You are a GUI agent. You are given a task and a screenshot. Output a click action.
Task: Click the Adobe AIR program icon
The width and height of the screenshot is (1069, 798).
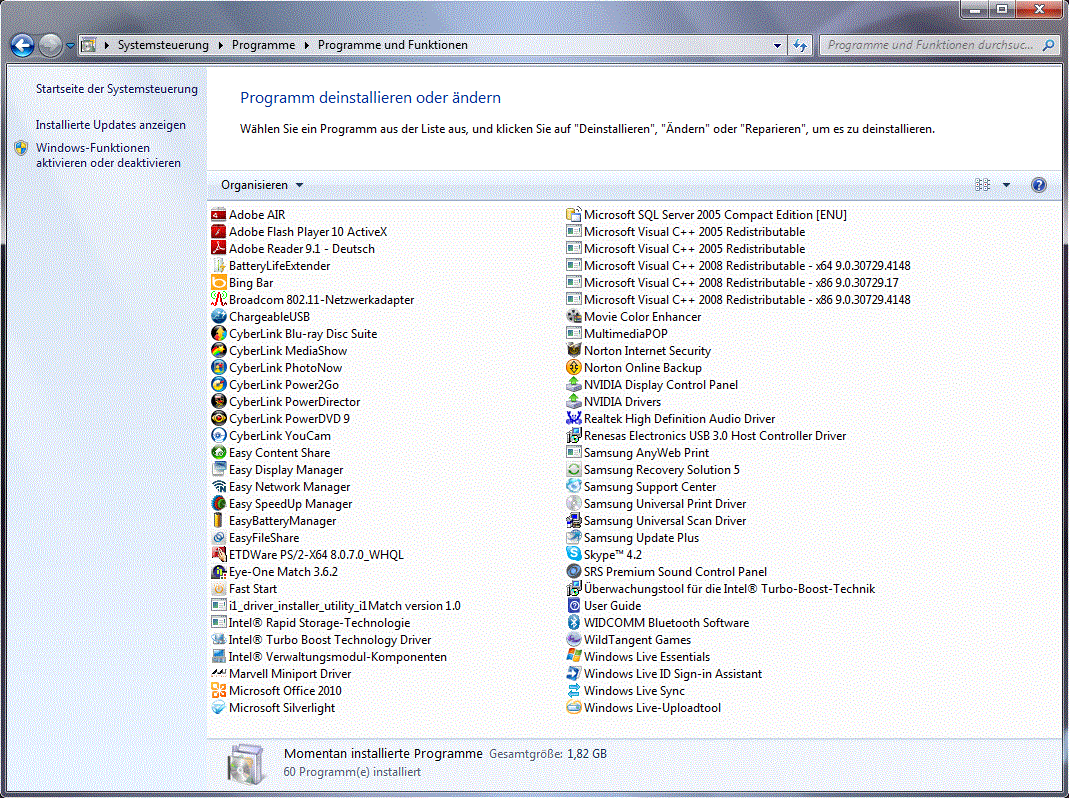(x=219, y=215)
